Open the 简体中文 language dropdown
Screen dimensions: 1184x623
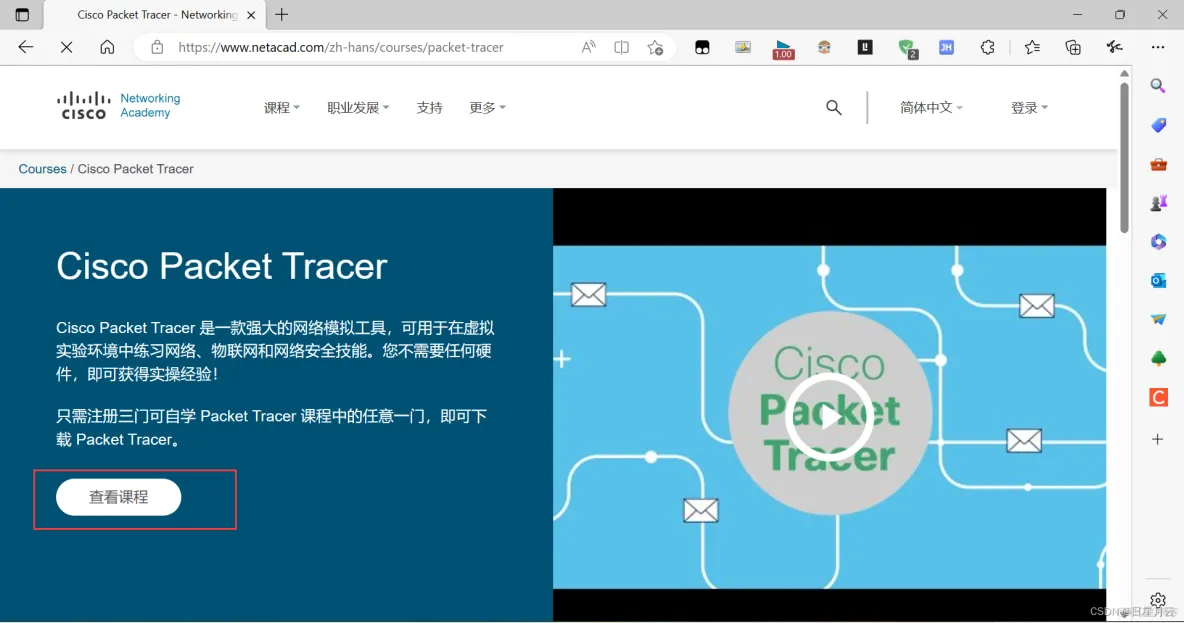tap(931, 107)
